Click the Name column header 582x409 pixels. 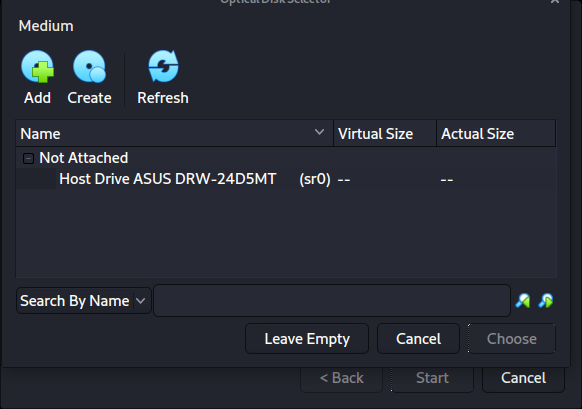[x=174, y=134]
